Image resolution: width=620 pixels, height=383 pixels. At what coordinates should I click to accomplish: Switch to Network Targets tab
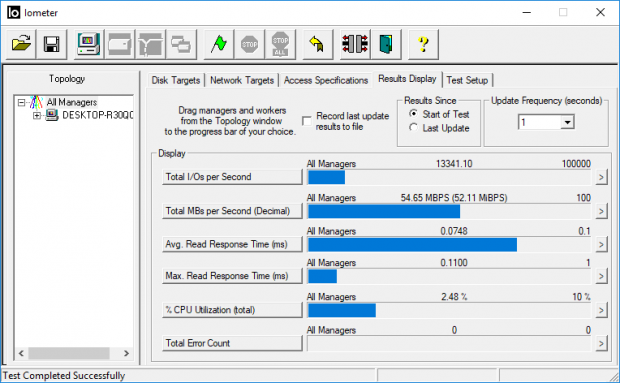click(x=242, y=80)
